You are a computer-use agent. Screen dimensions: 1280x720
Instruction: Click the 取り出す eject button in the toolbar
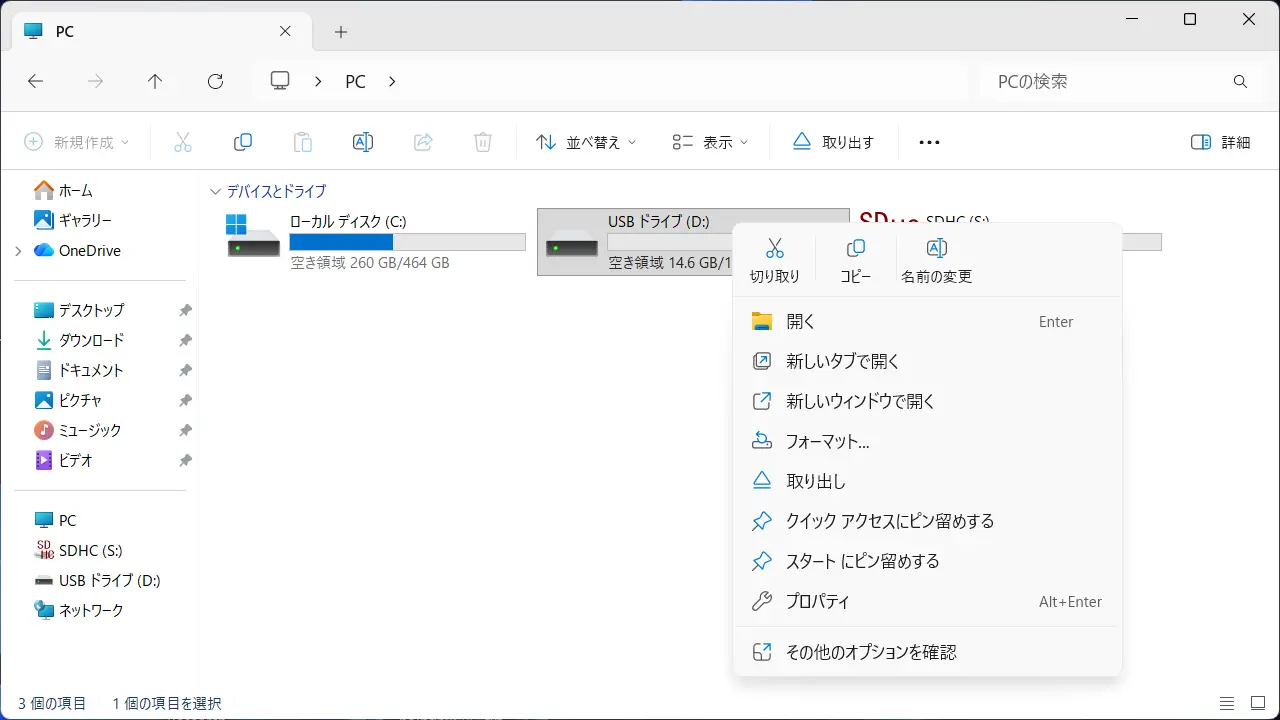pyautogui.click(x=834, y=142)
